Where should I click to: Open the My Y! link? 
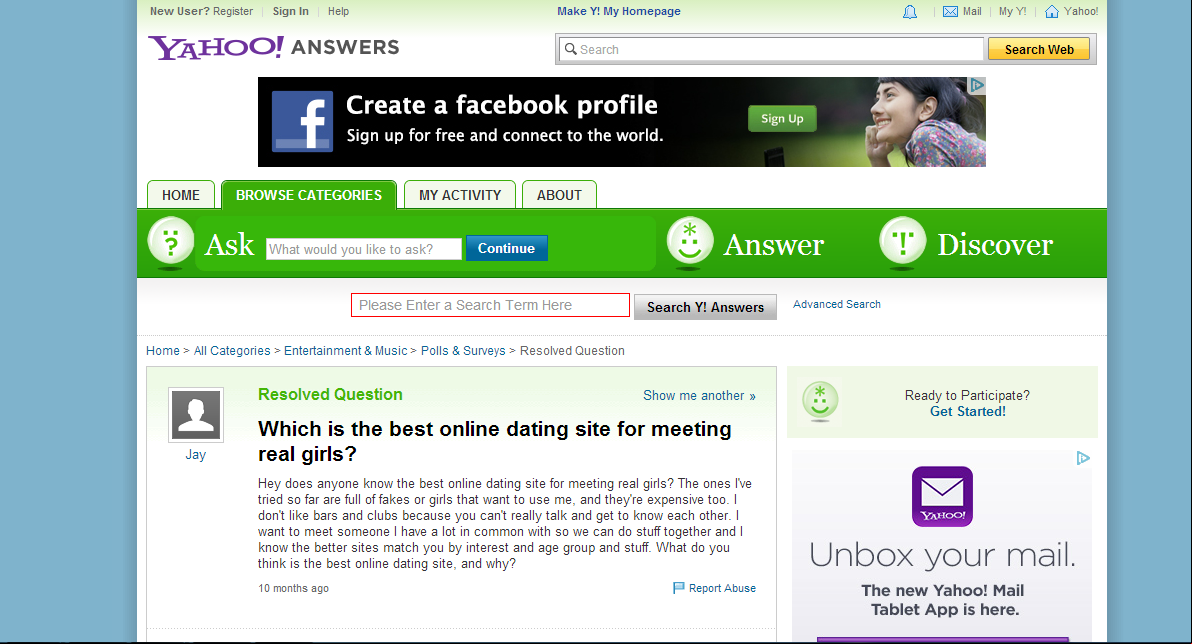(1012, 11)
